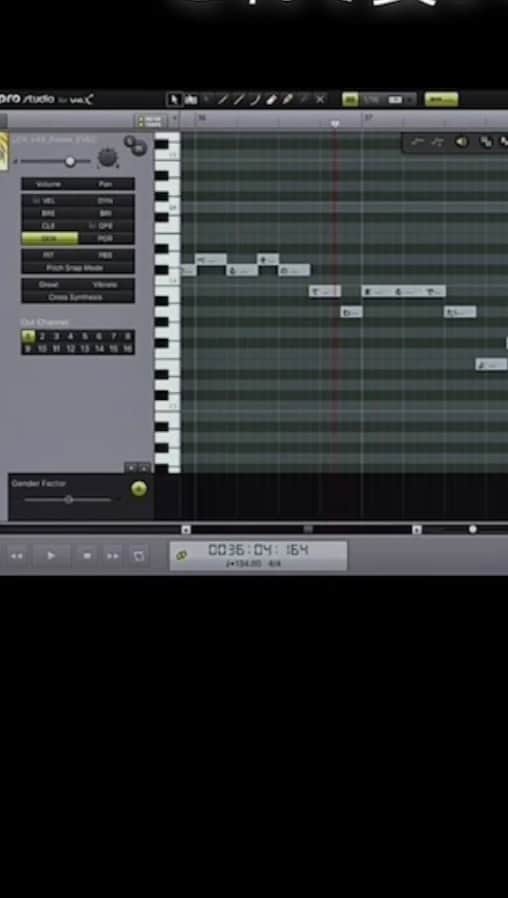Click the lowest note block at right
The image size is (508, 898).
click(x=491, y=364)
